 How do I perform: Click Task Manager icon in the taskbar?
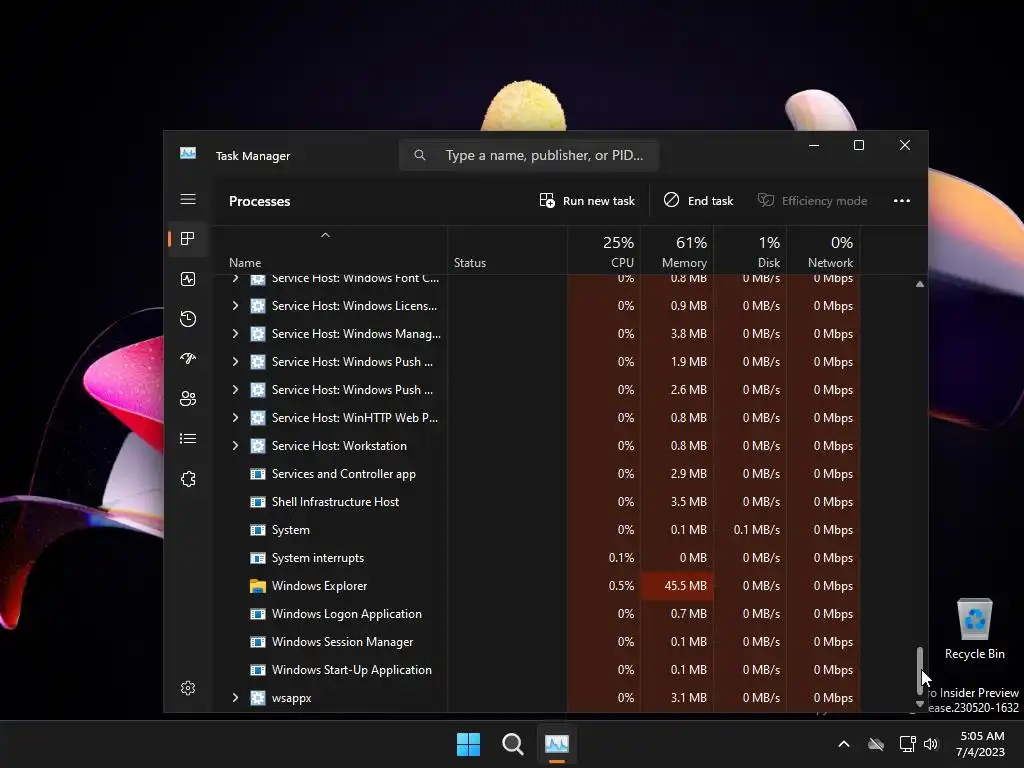[556, 744]
